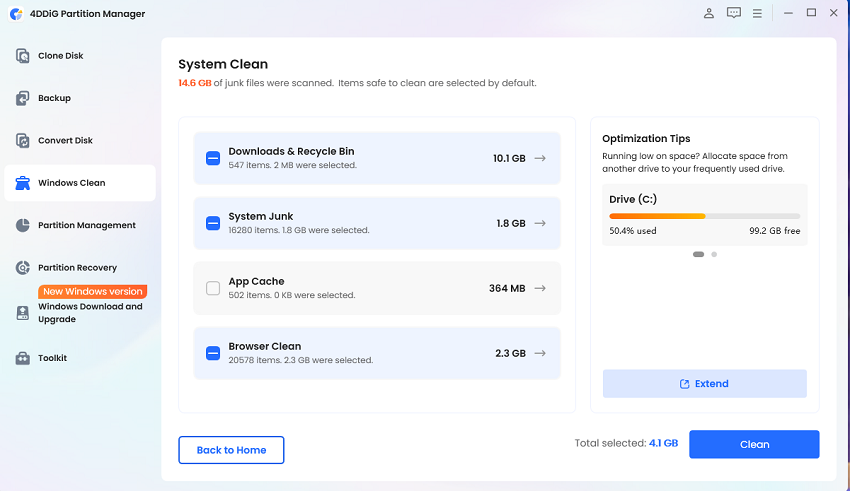Screen dimensions: 850x491
Task: Toggle the Browser Clean checkbox
Action: tap(213, 353)
